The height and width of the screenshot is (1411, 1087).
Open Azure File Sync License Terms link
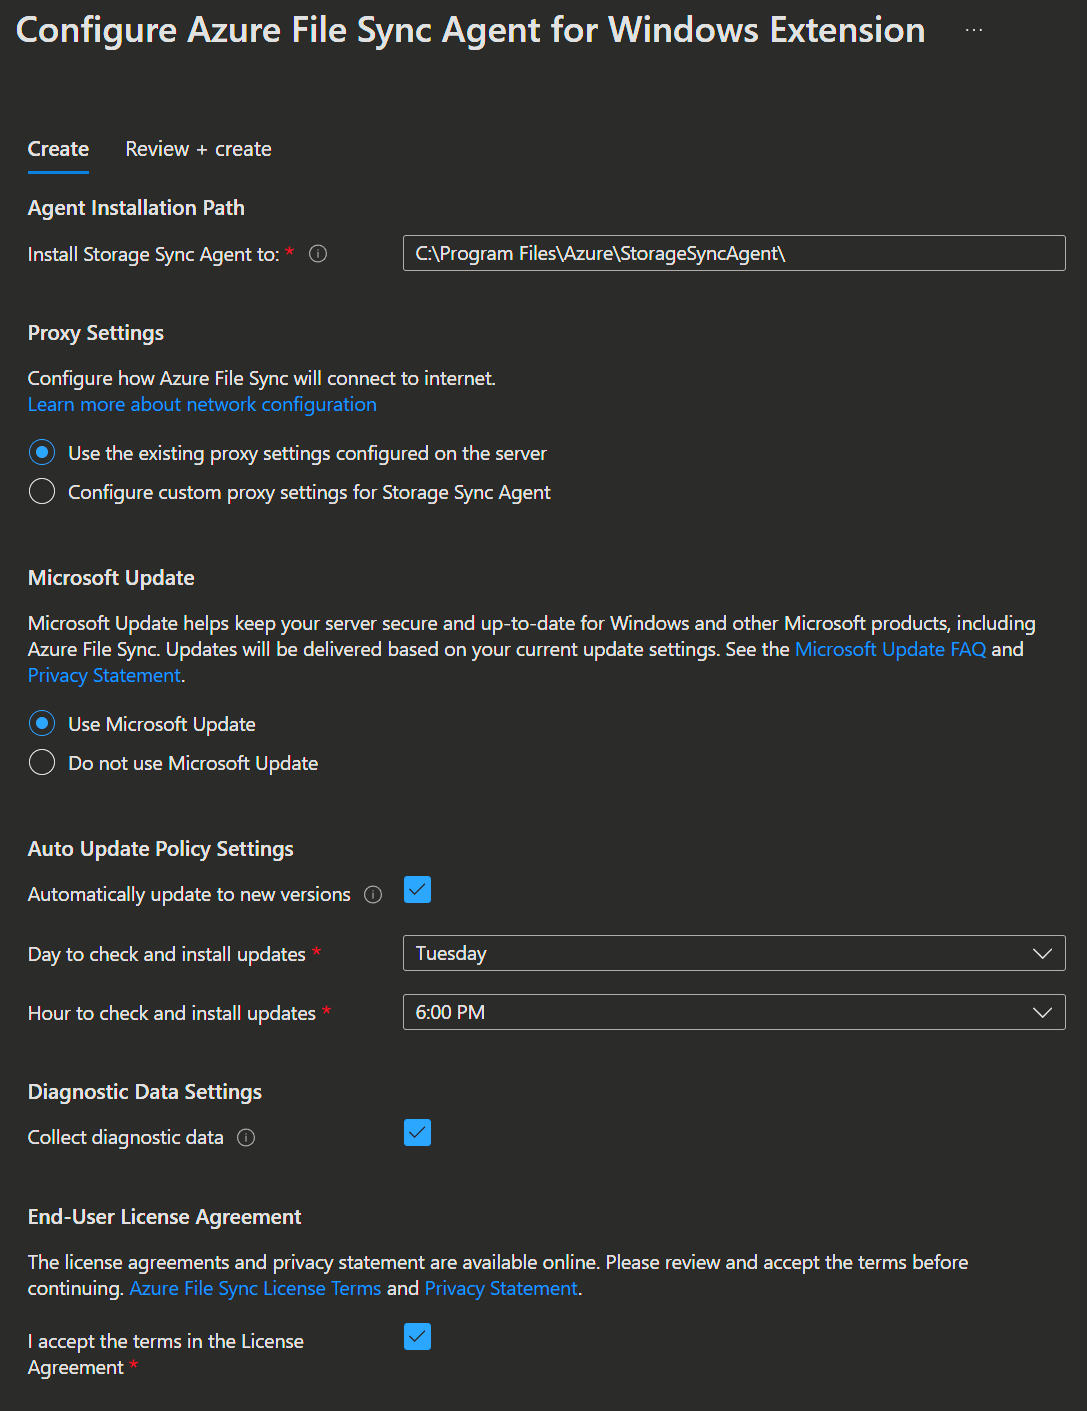pos(255,1288)
